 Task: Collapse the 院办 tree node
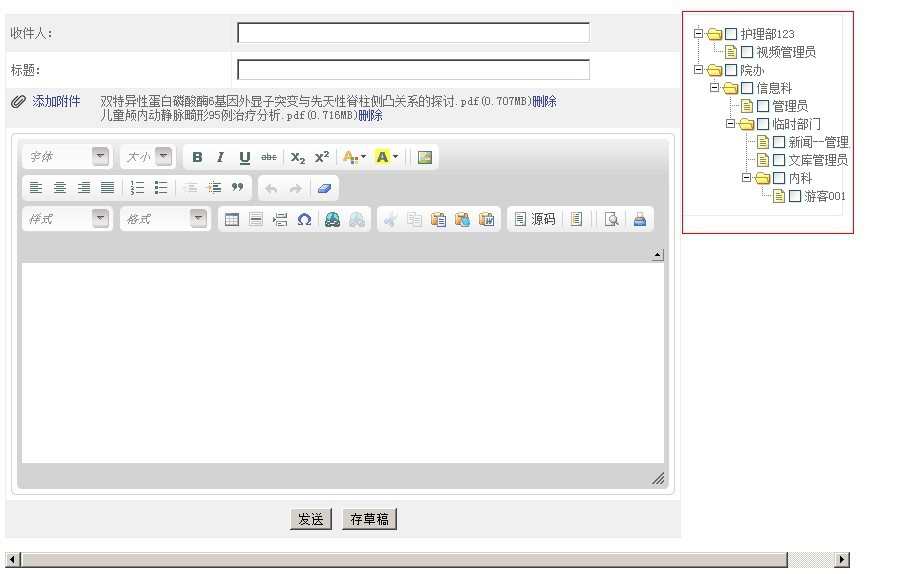click(x=698, y=70)
